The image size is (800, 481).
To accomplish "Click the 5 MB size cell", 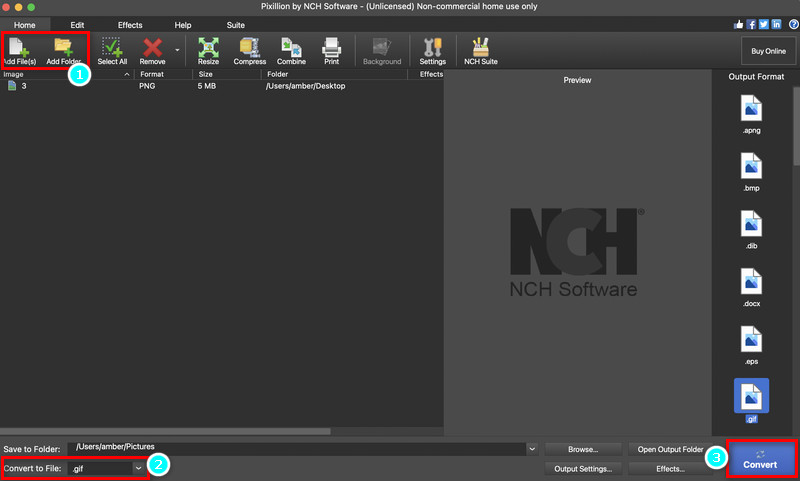I will point(207,86).
